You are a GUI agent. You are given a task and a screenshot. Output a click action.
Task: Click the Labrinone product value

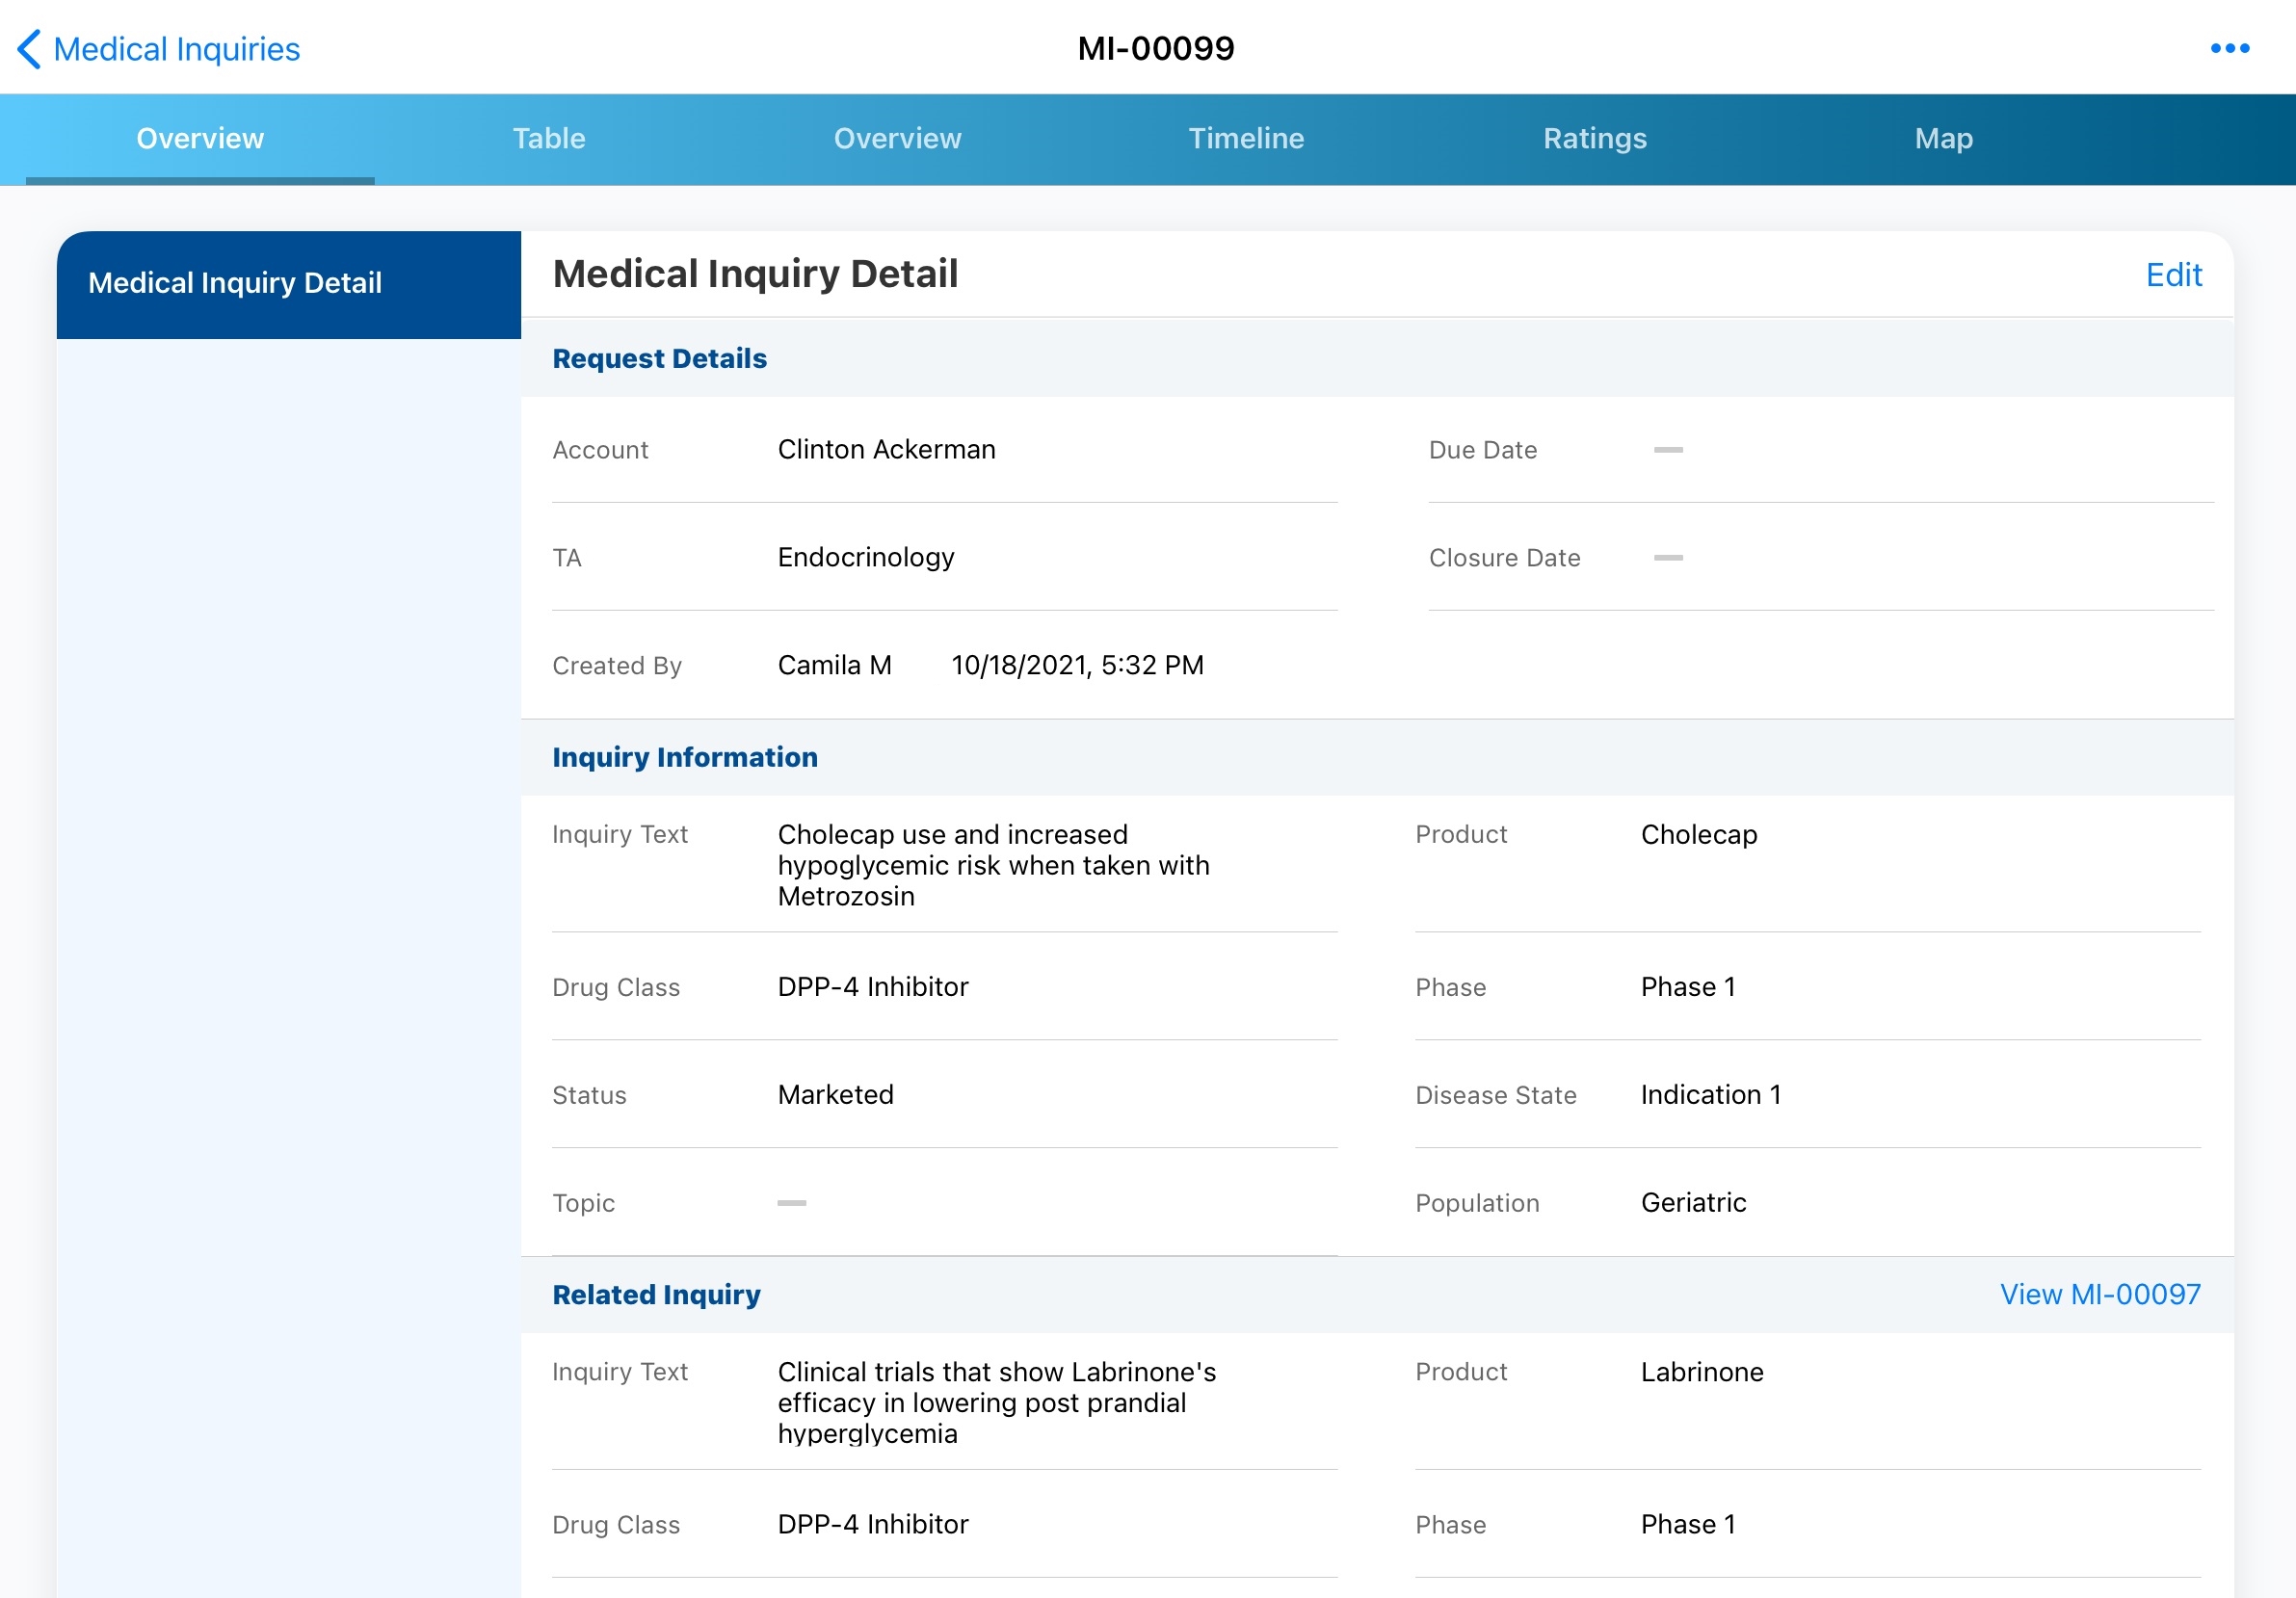tap(1701, 1371)
